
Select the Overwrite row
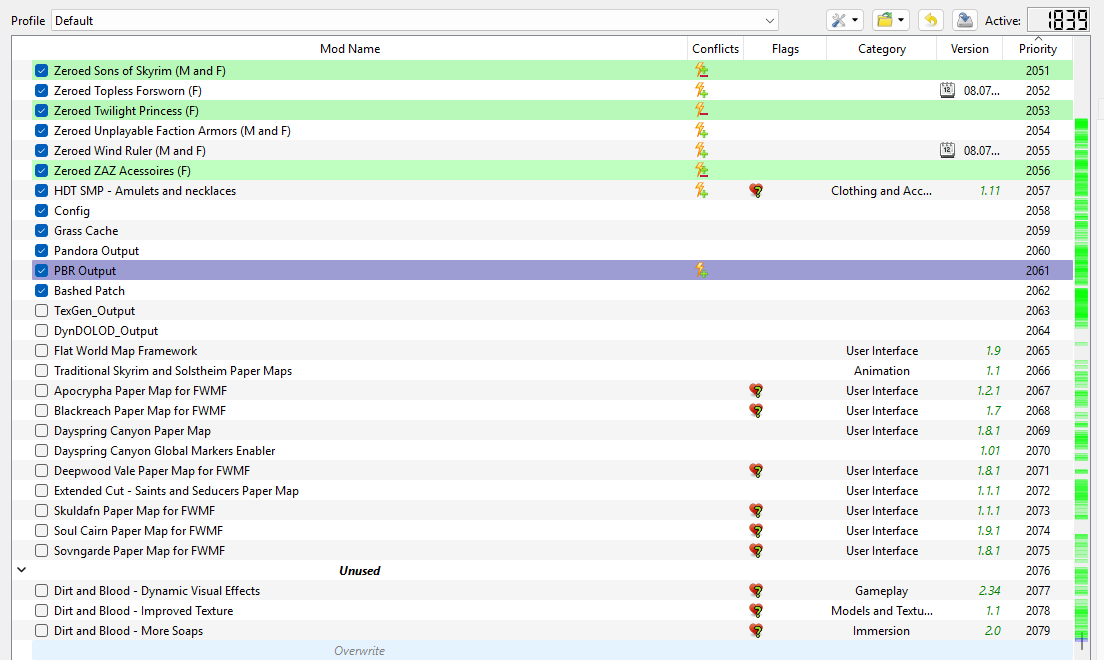pos(552,651)
